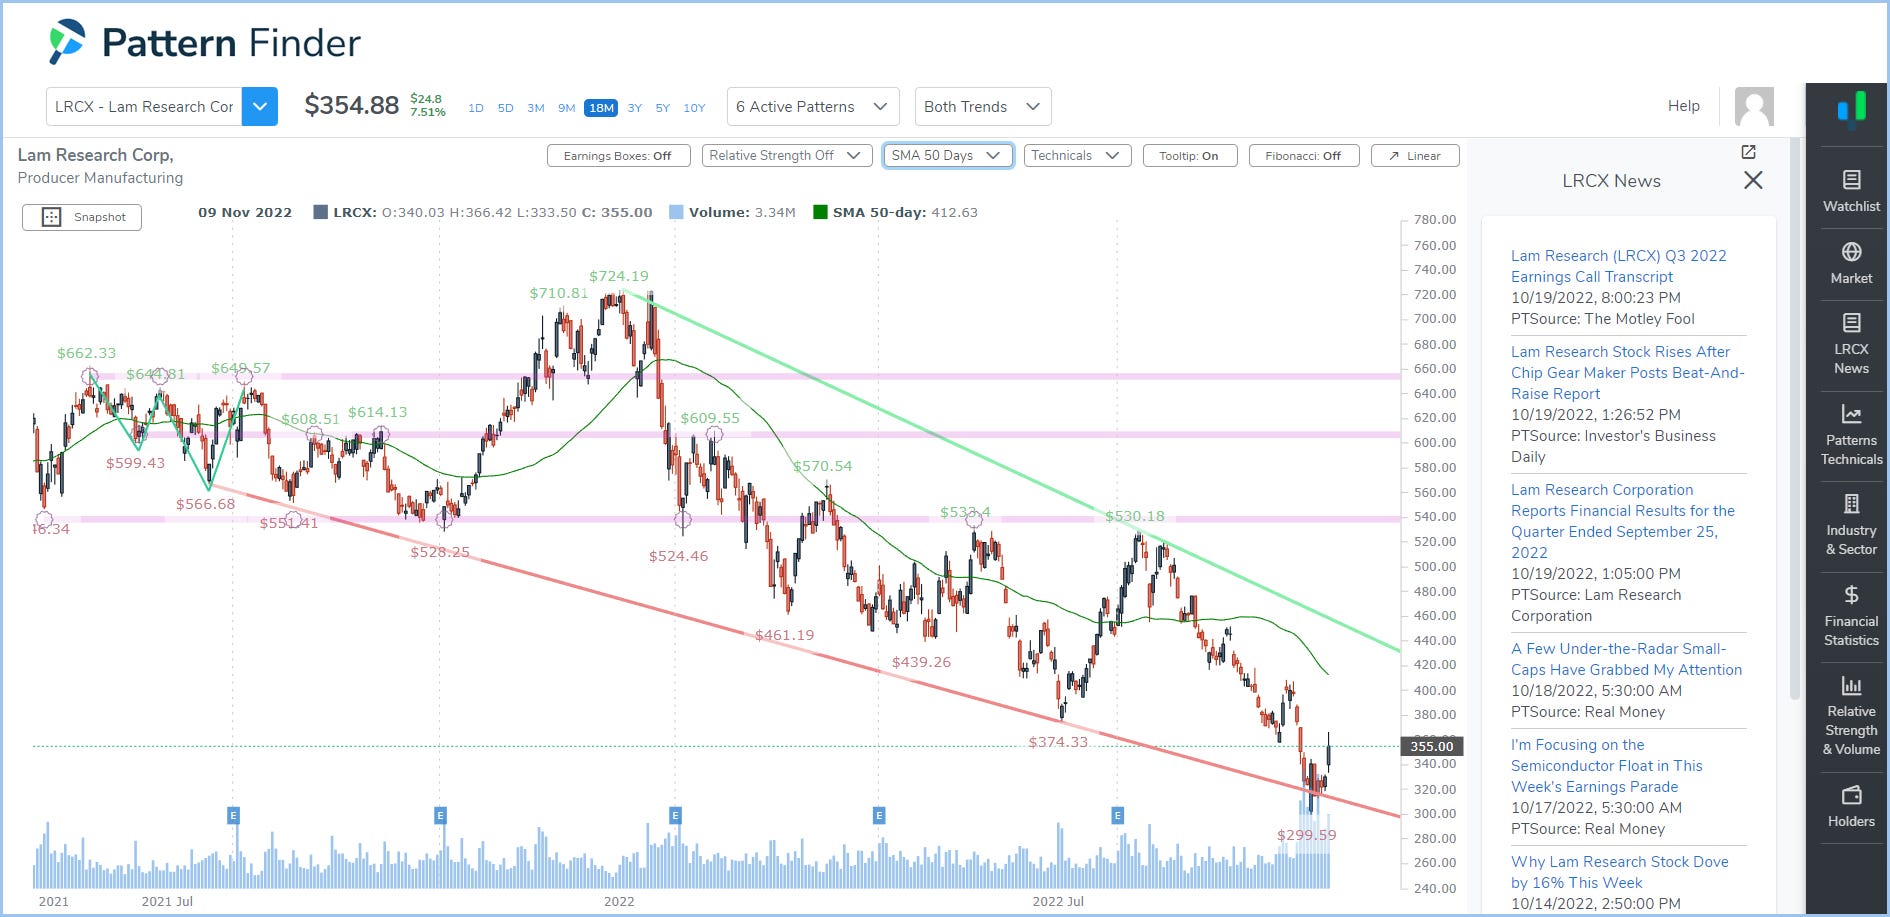Take a chart Snapshot

coord(82,217)
